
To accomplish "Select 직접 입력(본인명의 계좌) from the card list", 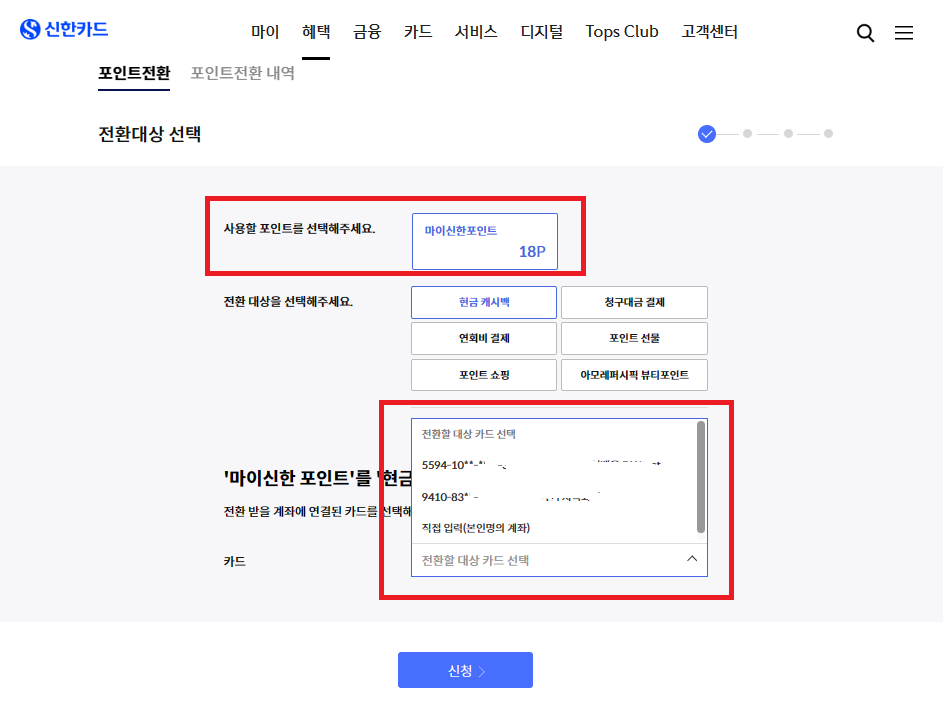I will coord(478,527).
